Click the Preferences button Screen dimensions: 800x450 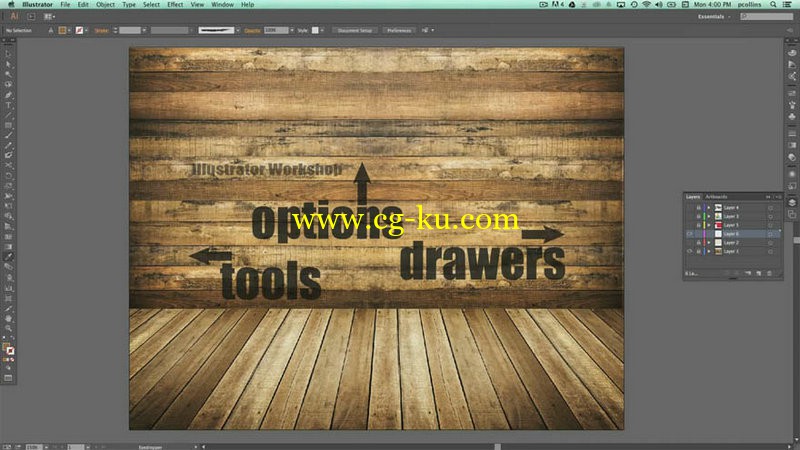[399, 30]
